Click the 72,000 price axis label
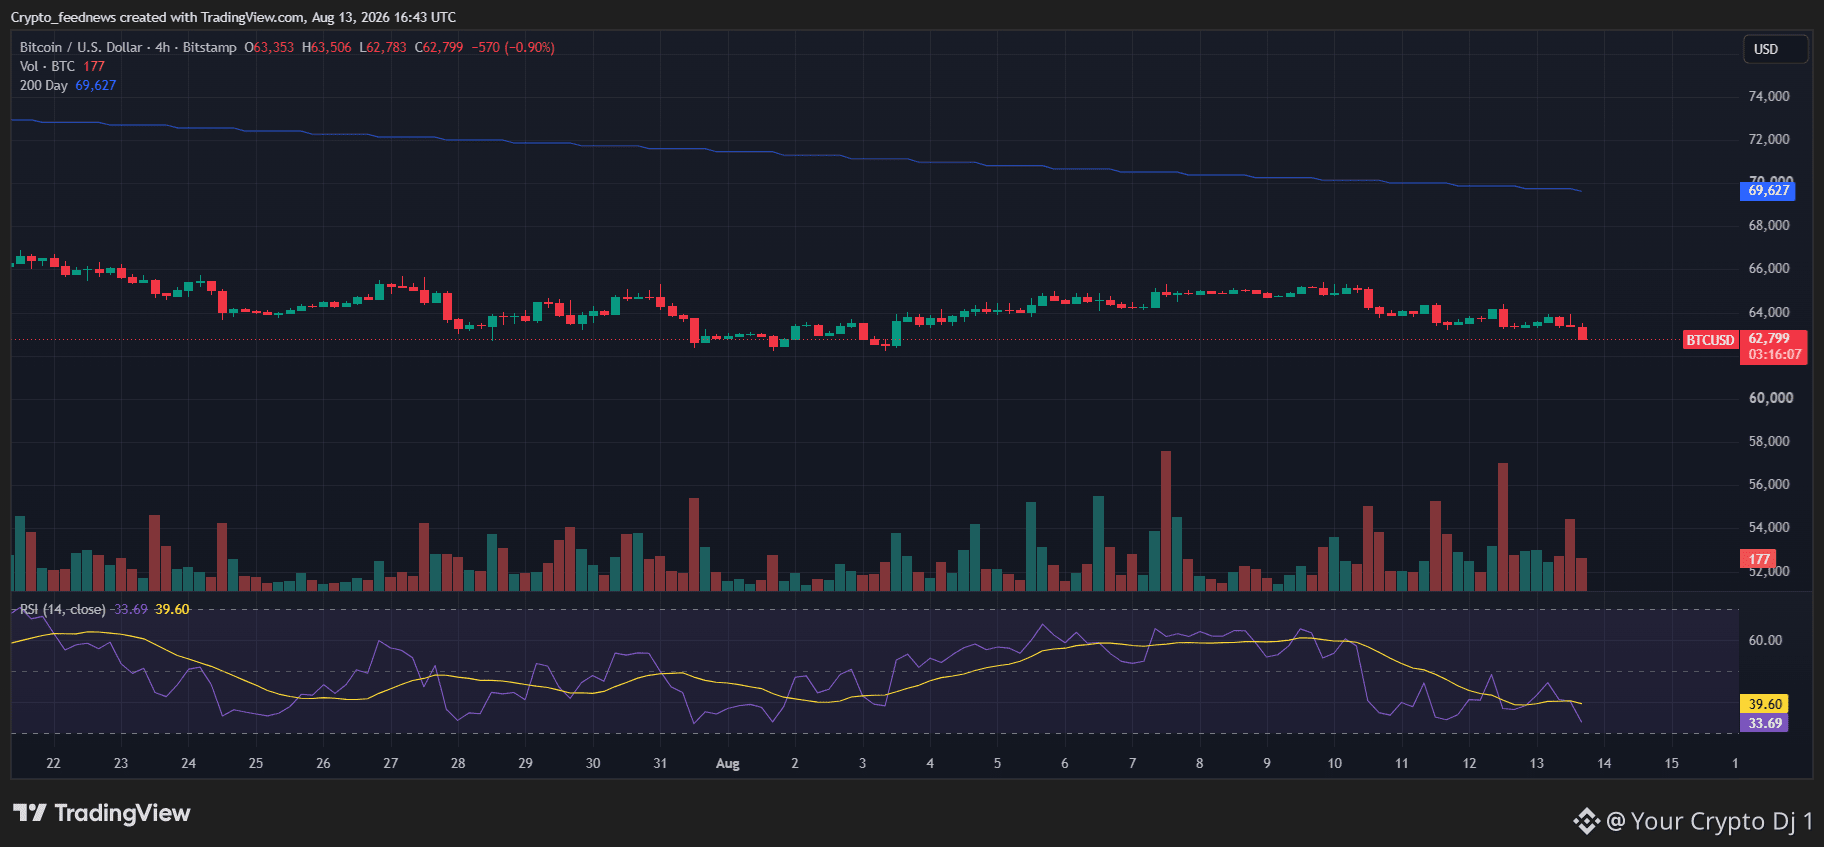 point(1769,139)
